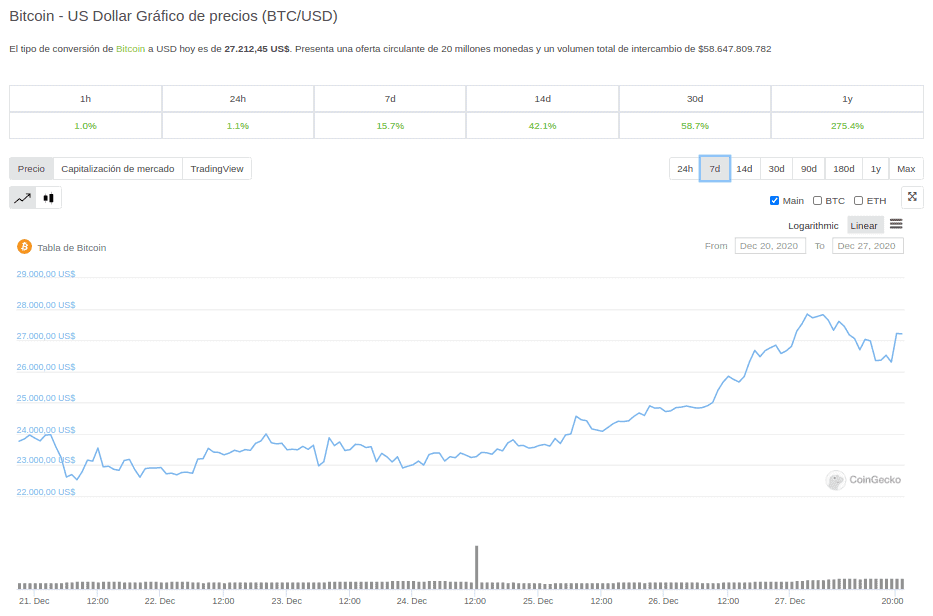Open the Precio tab
933x616 pixels.
click(x=31, y=168)
